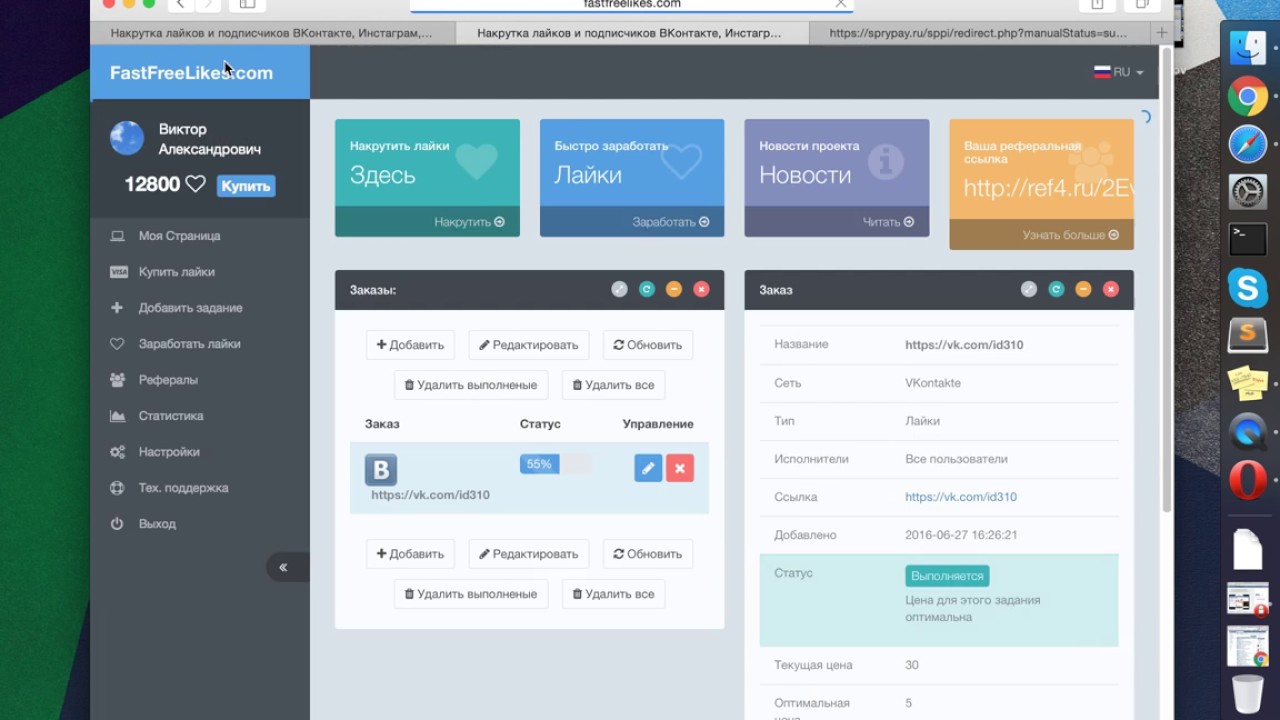Open Terminal from the Dock
The width and height of the screenshot is (1280, 720).
pyautogui.click(x=1247, y=240)
